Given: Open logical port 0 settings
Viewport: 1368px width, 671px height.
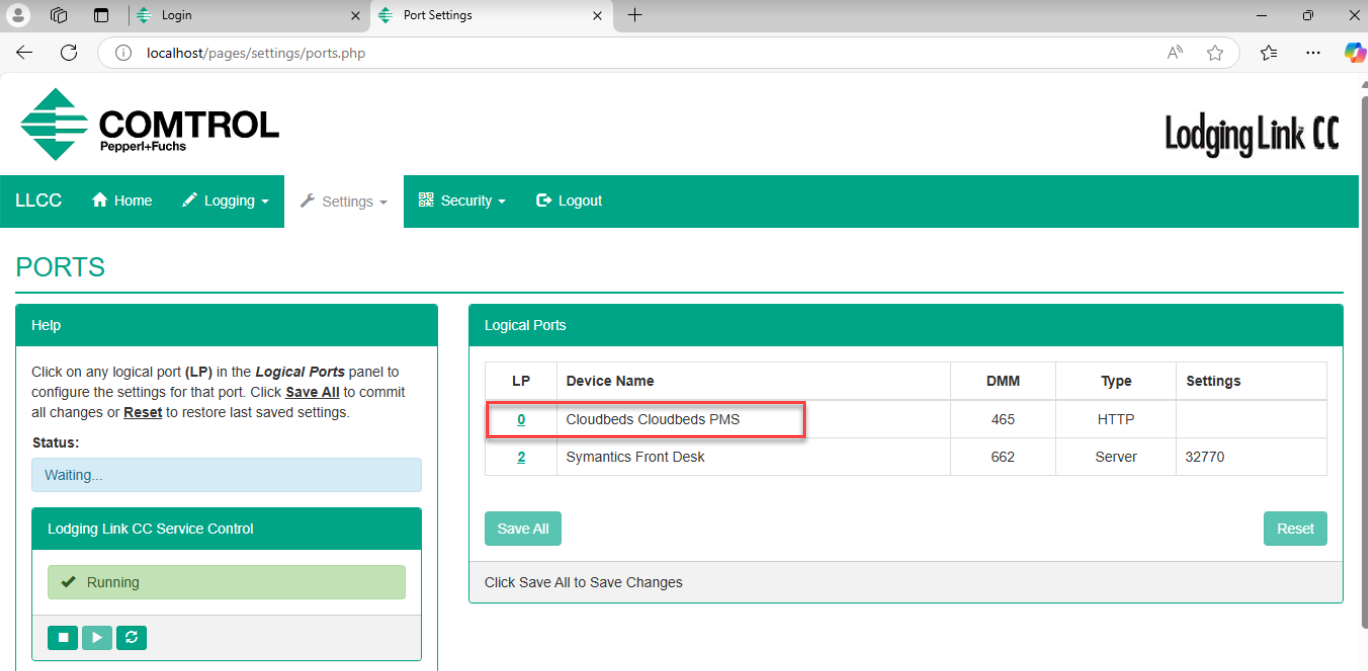Looking at the screenshot, I should 521,420.
